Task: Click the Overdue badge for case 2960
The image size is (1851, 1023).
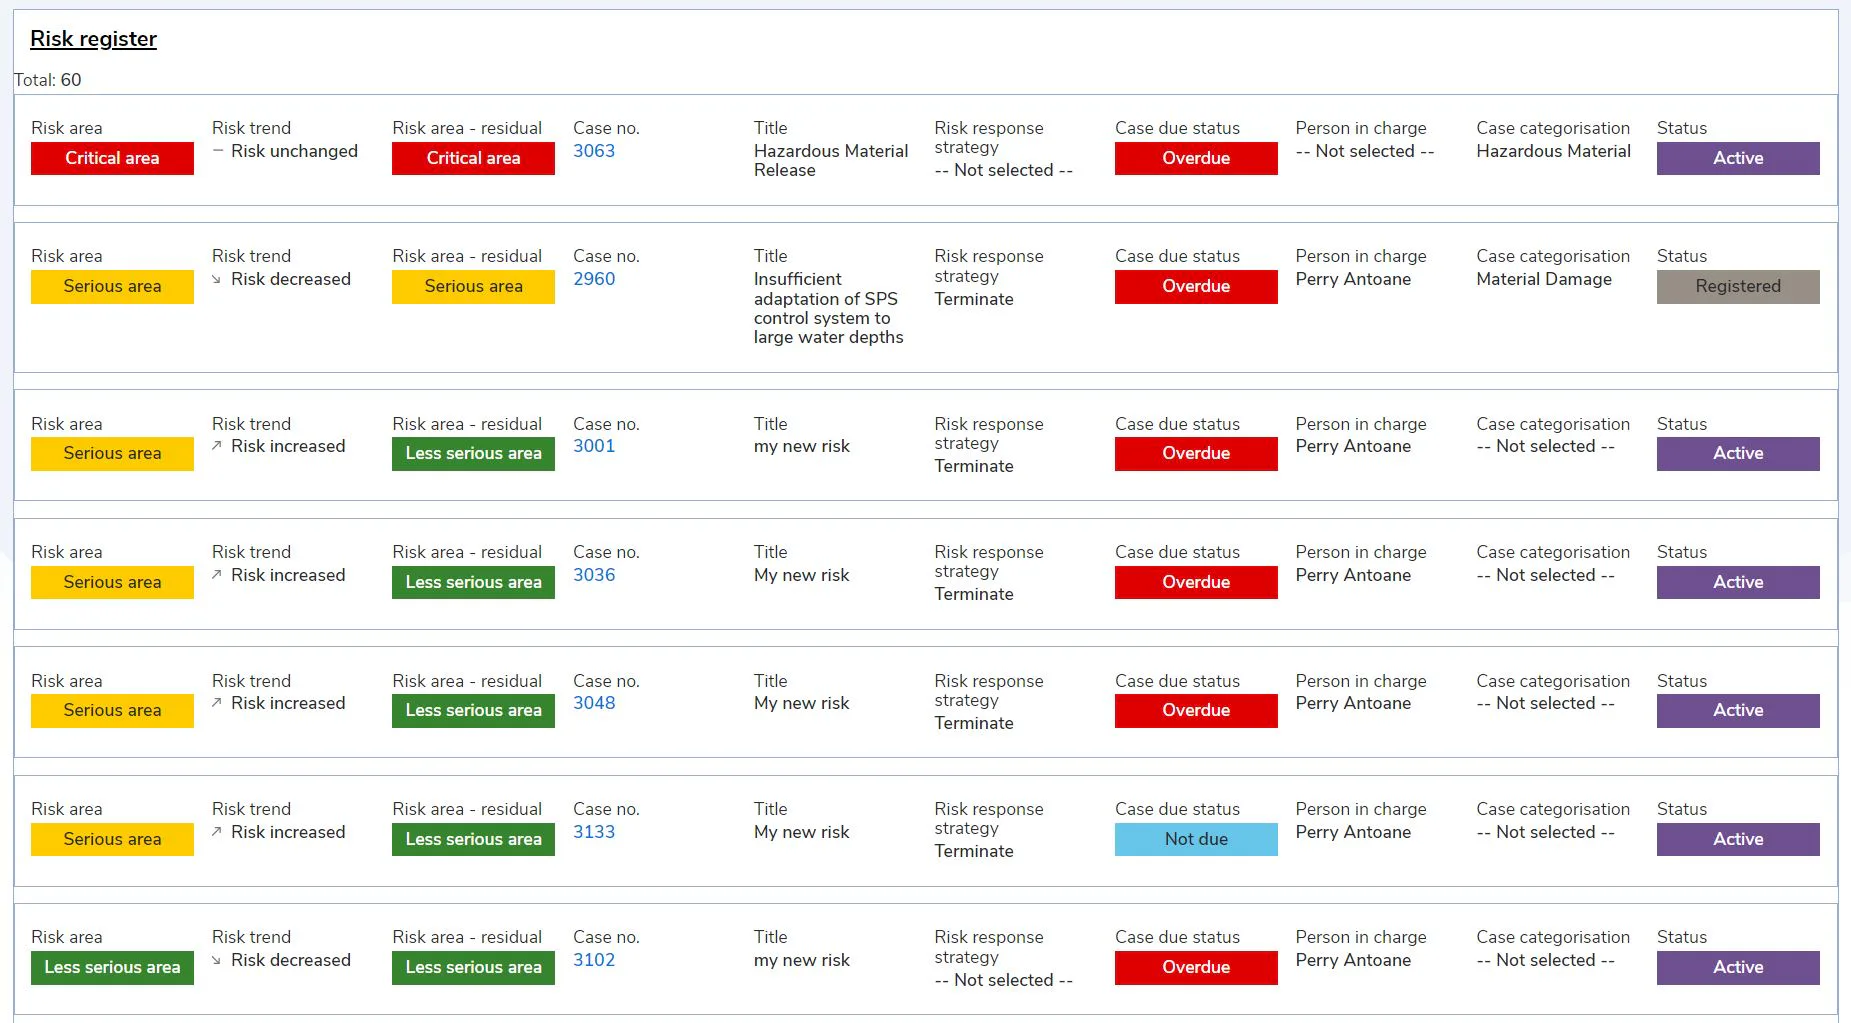Action: 1196,286
